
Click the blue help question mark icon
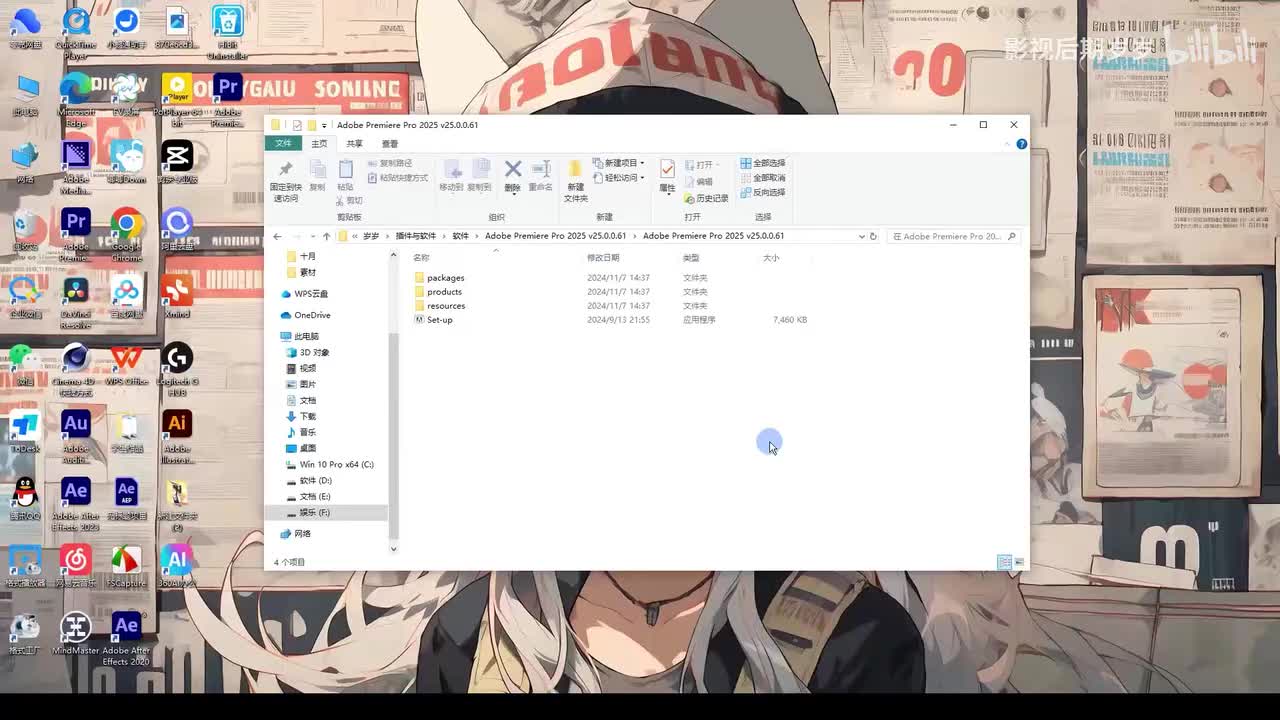(x=1021, y=144)
